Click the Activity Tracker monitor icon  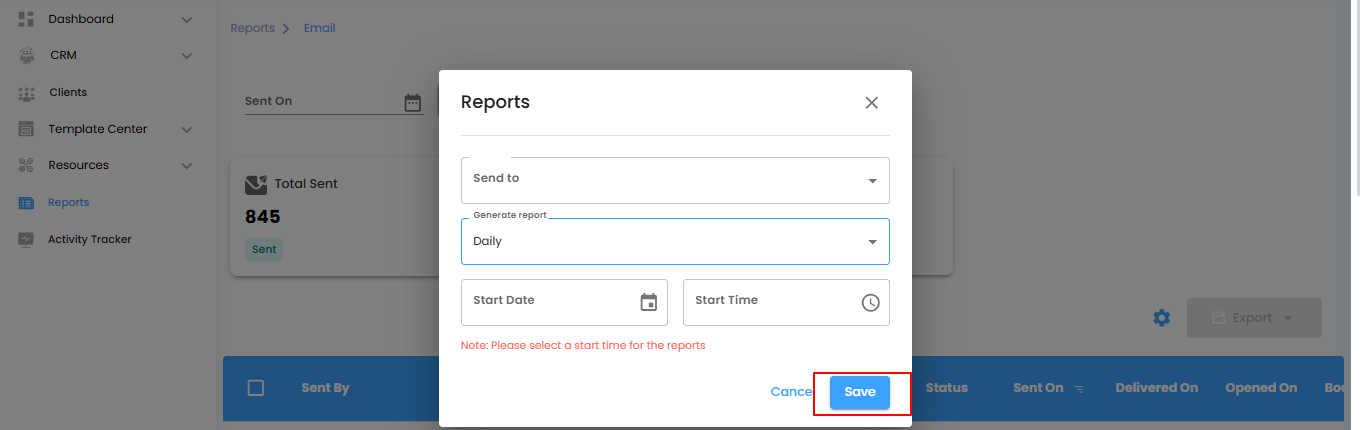point(27,240)
